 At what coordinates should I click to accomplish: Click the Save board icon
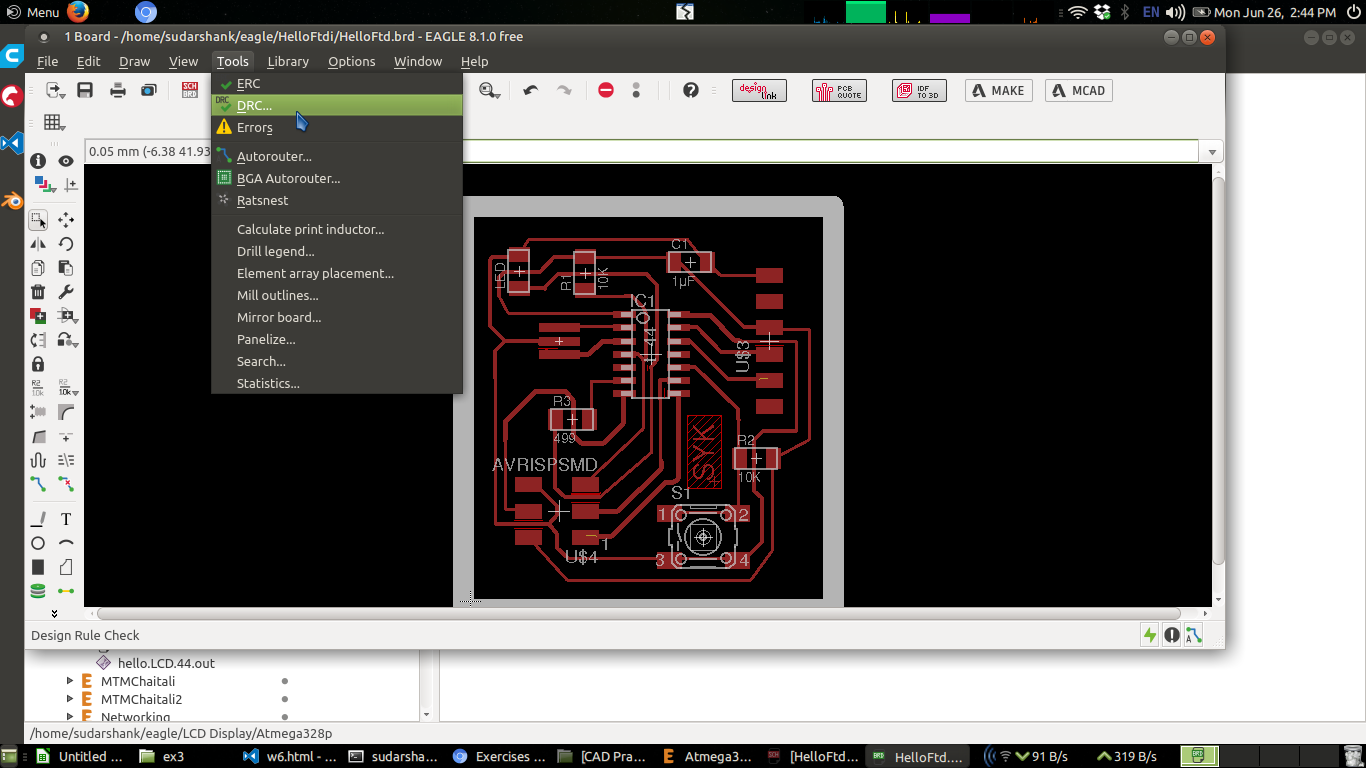pos(85,90)
